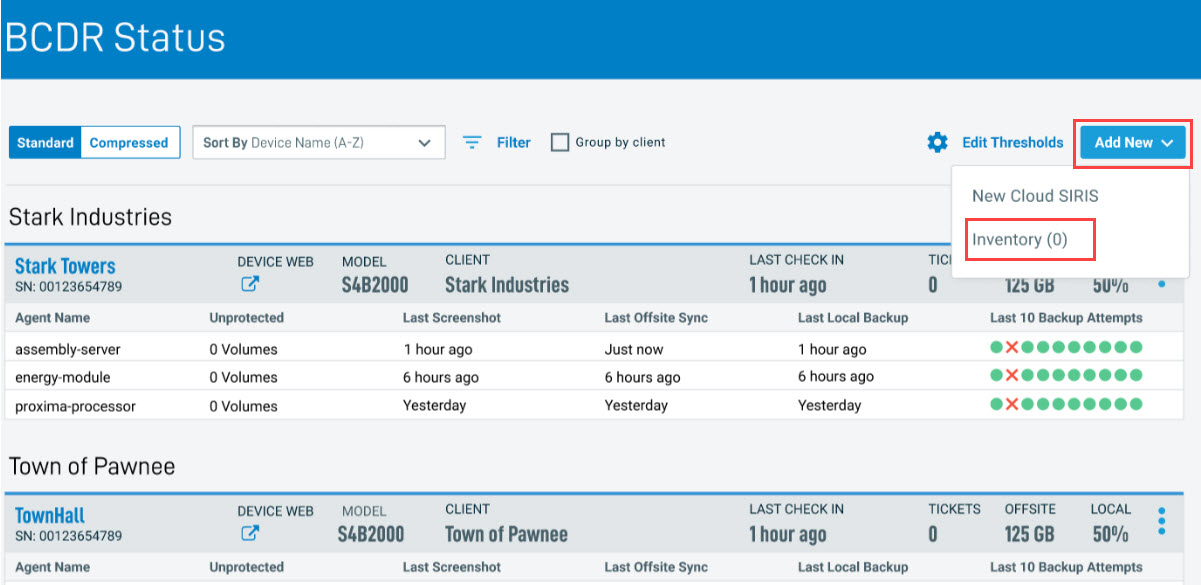
Task: Click the filter lines icon
Action: coord(472,142)
